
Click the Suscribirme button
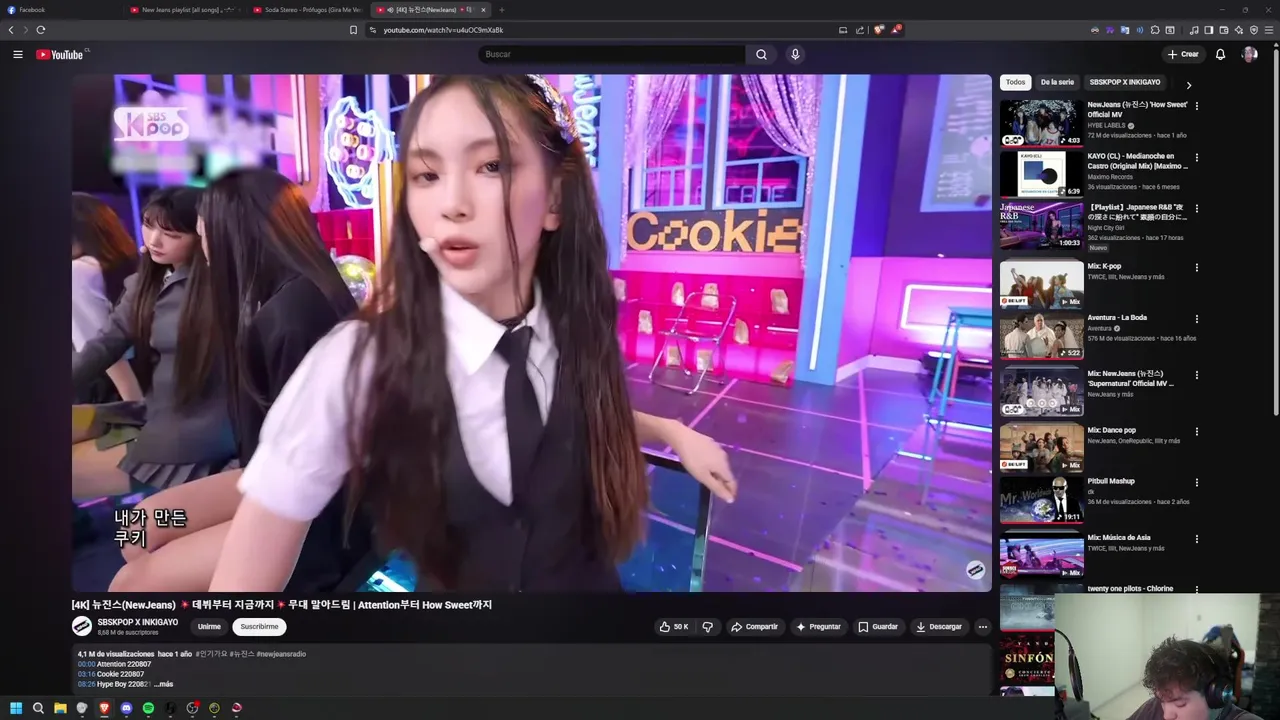(x=259, y=627)
